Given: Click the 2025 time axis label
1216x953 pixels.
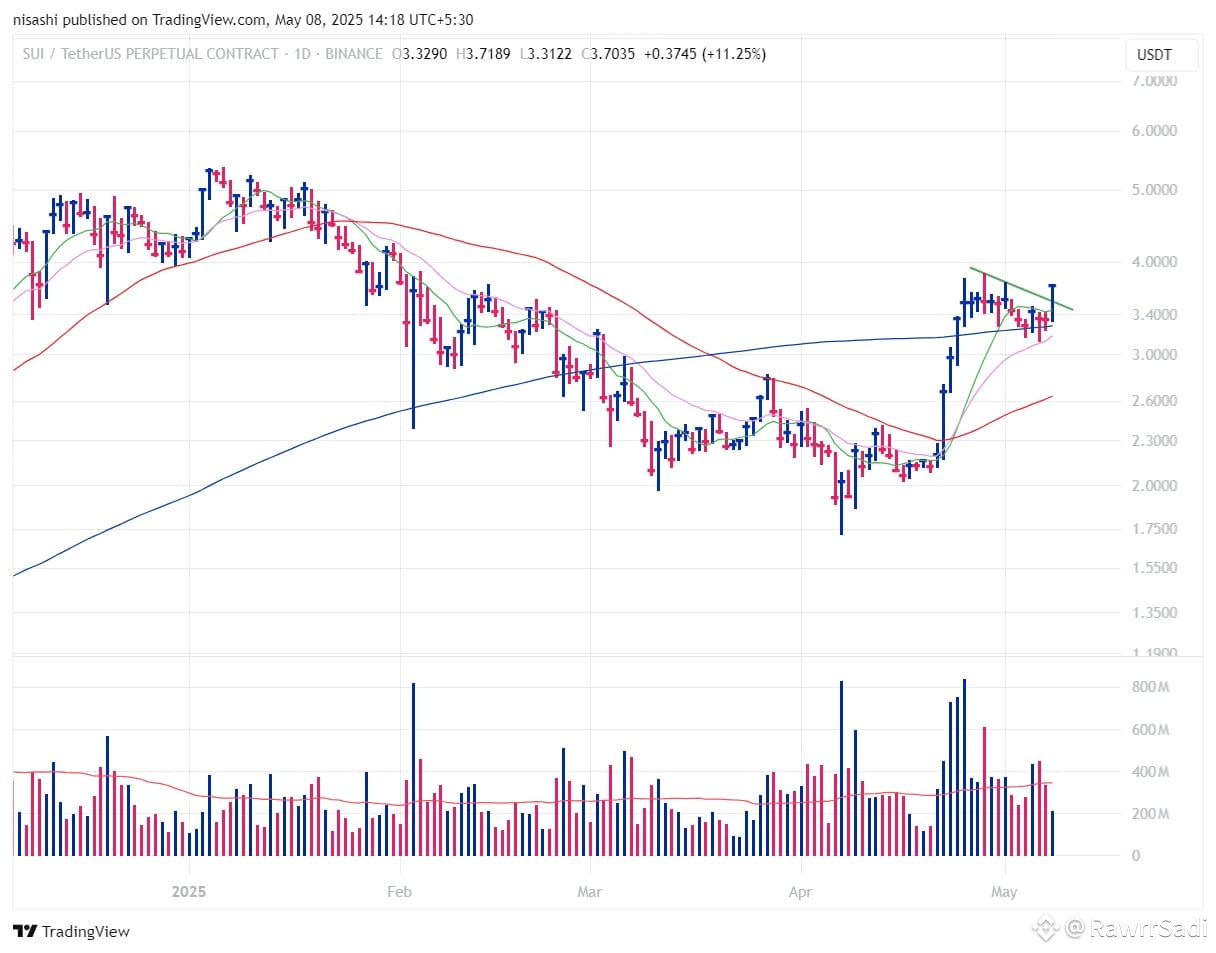Looking at the screenshot, I should 188,891.
